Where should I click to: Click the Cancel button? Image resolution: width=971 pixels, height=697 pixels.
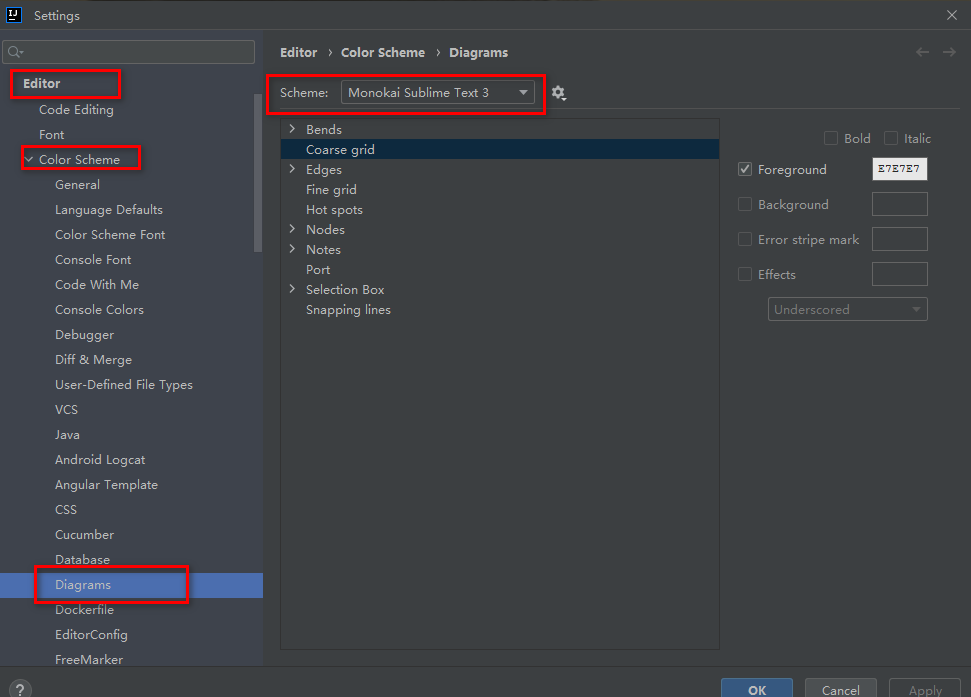[x=840, y=689]
